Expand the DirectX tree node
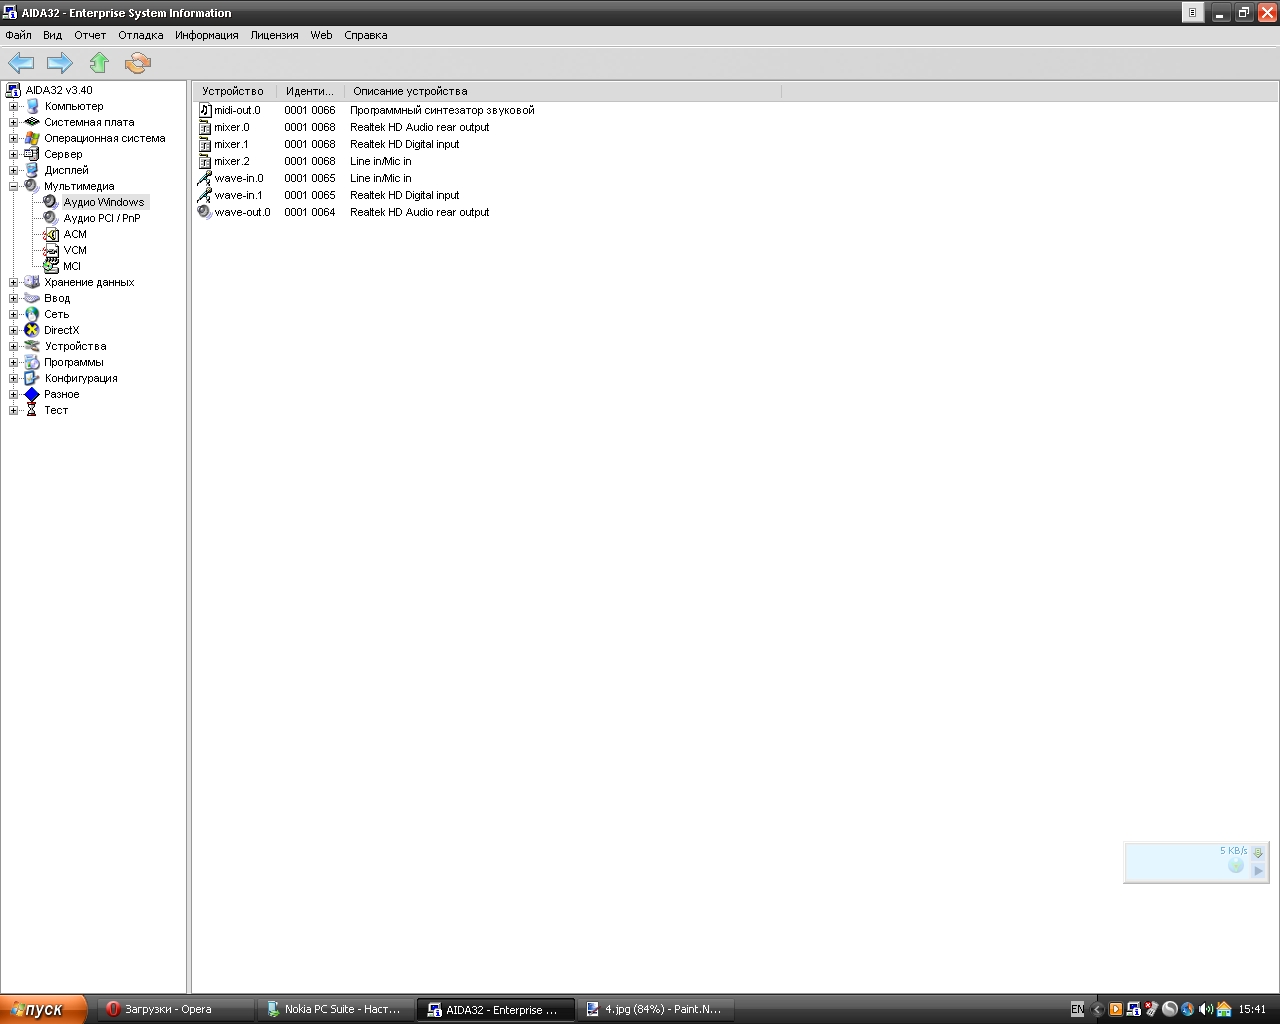 click(x=13, y=330)
